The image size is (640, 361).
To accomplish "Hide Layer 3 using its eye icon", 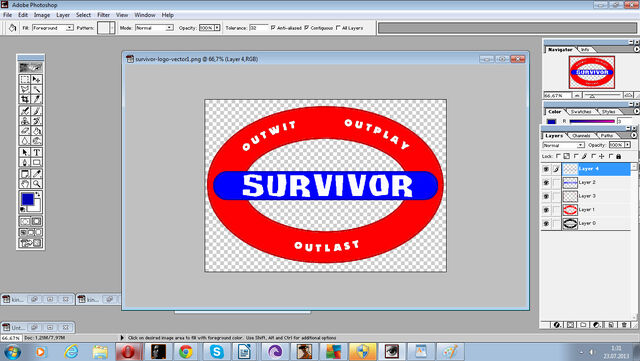I will [546, 196].
